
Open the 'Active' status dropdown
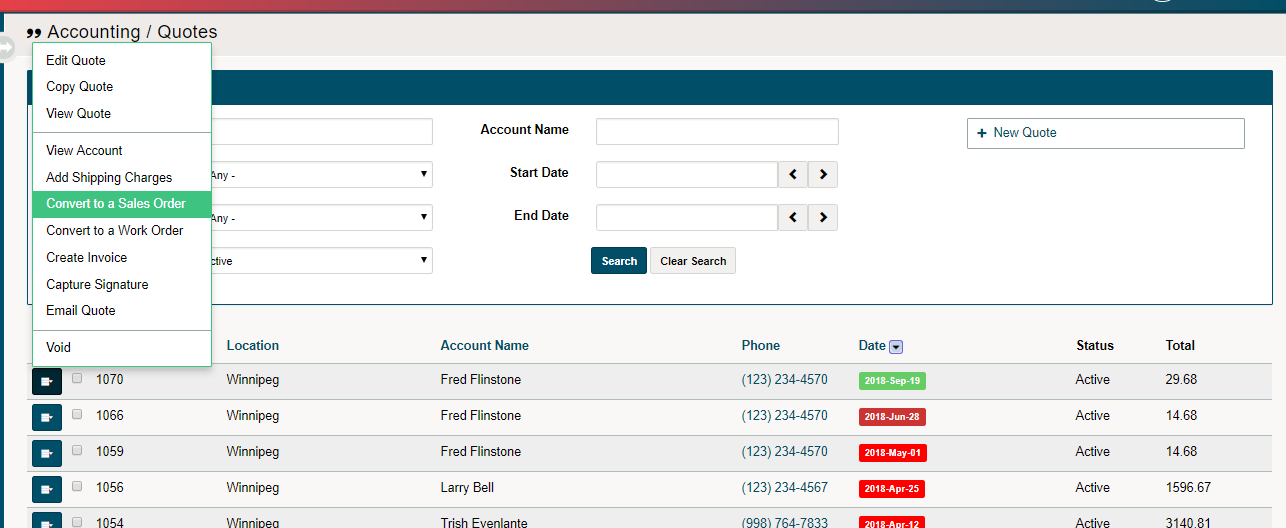[x=322, y=261]
